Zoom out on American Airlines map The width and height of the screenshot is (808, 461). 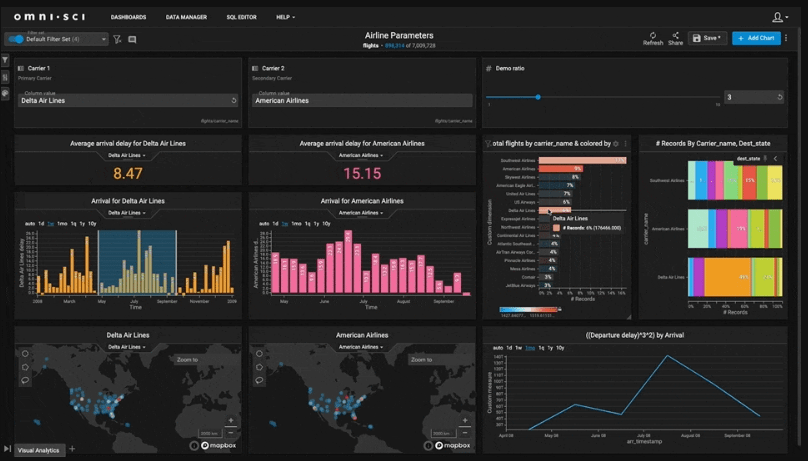465,432
